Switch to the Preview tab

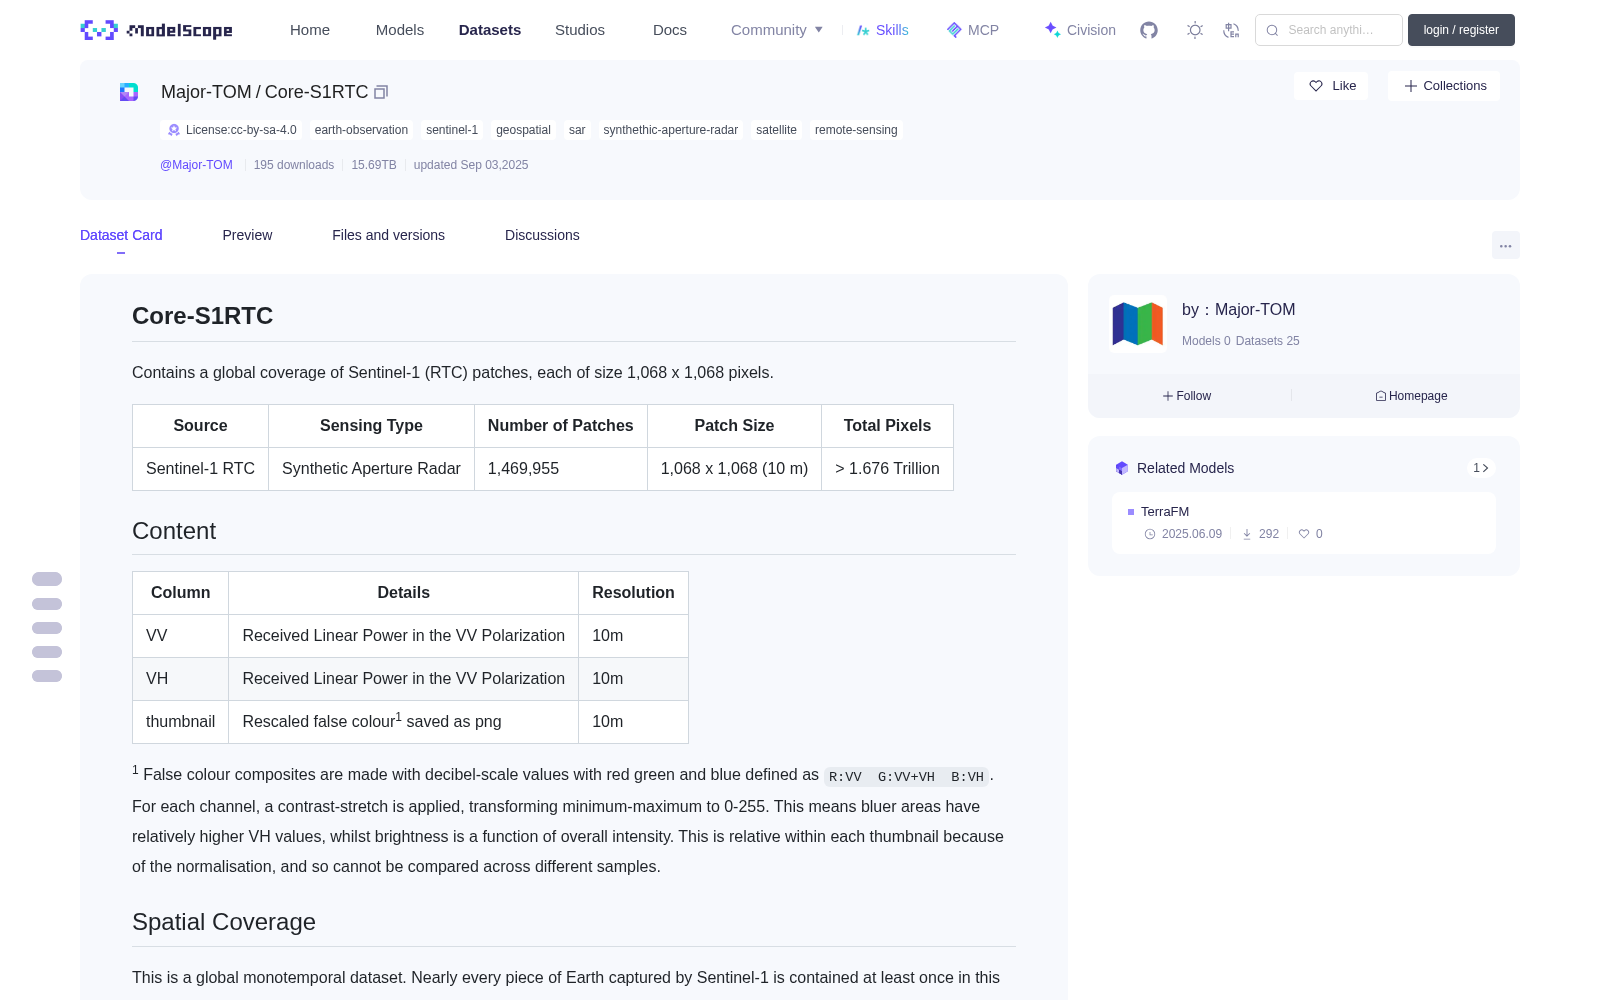coord(247,235)
